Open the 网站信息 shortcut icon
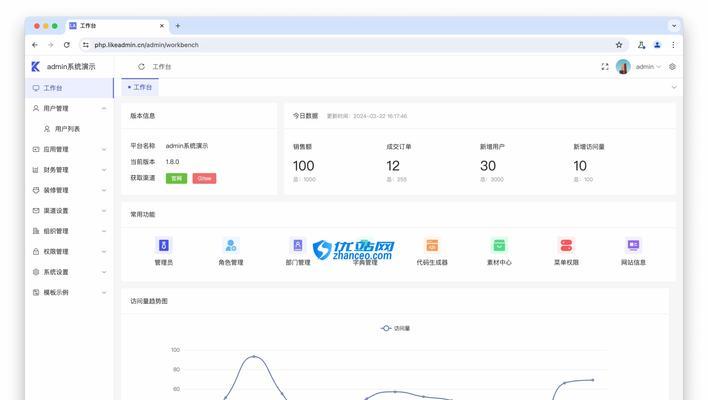708x400 pixels. 633,245
